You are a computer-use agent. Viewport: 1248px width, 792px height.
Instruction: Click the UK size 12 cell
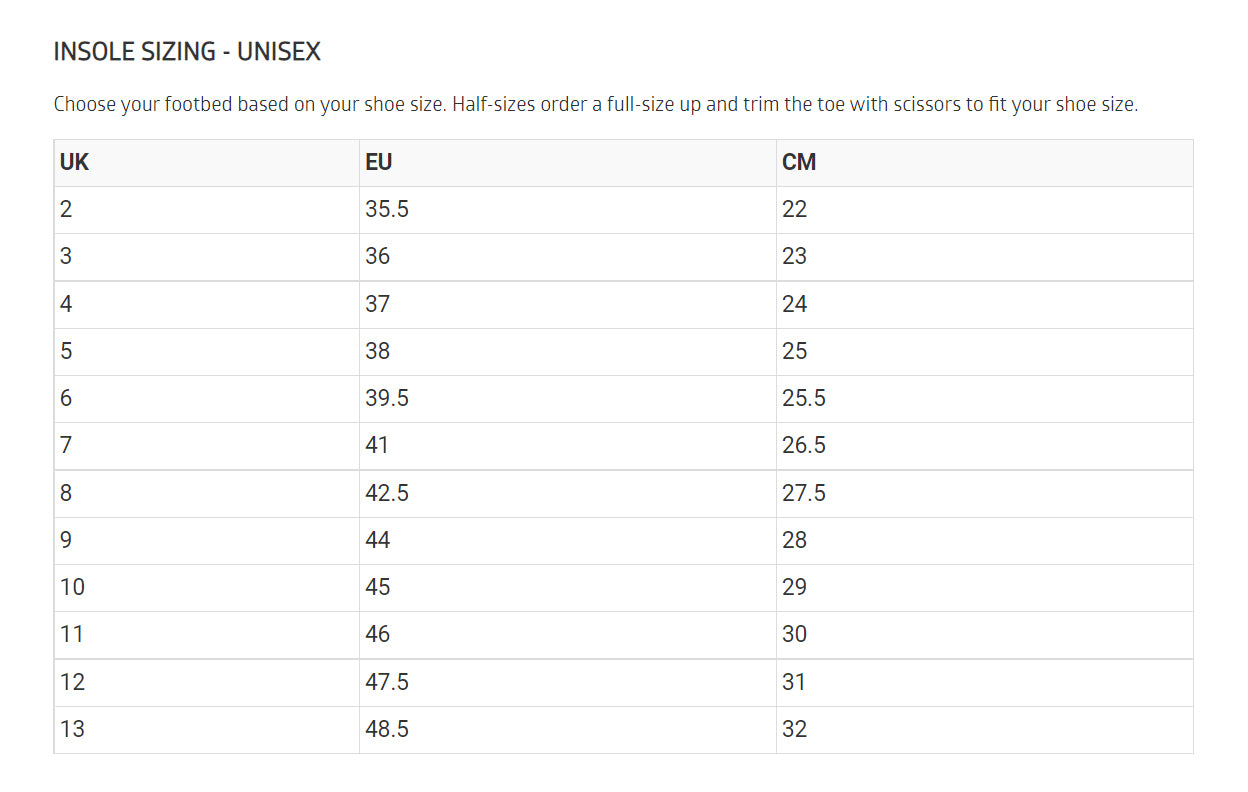tap(73, 682)
